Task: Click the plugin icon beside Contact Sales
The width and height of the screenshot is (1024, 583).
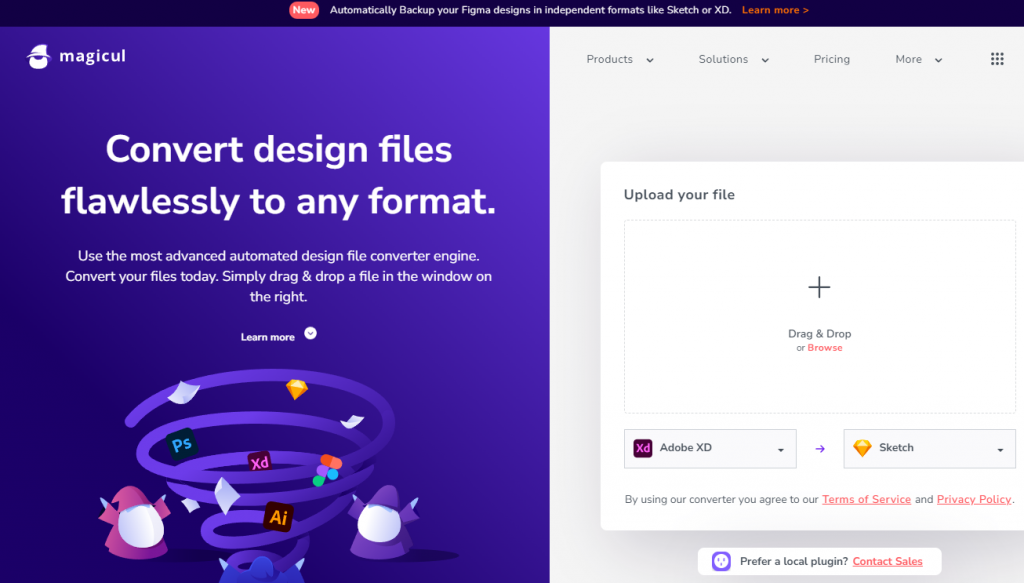Action: tap(721, 561)
